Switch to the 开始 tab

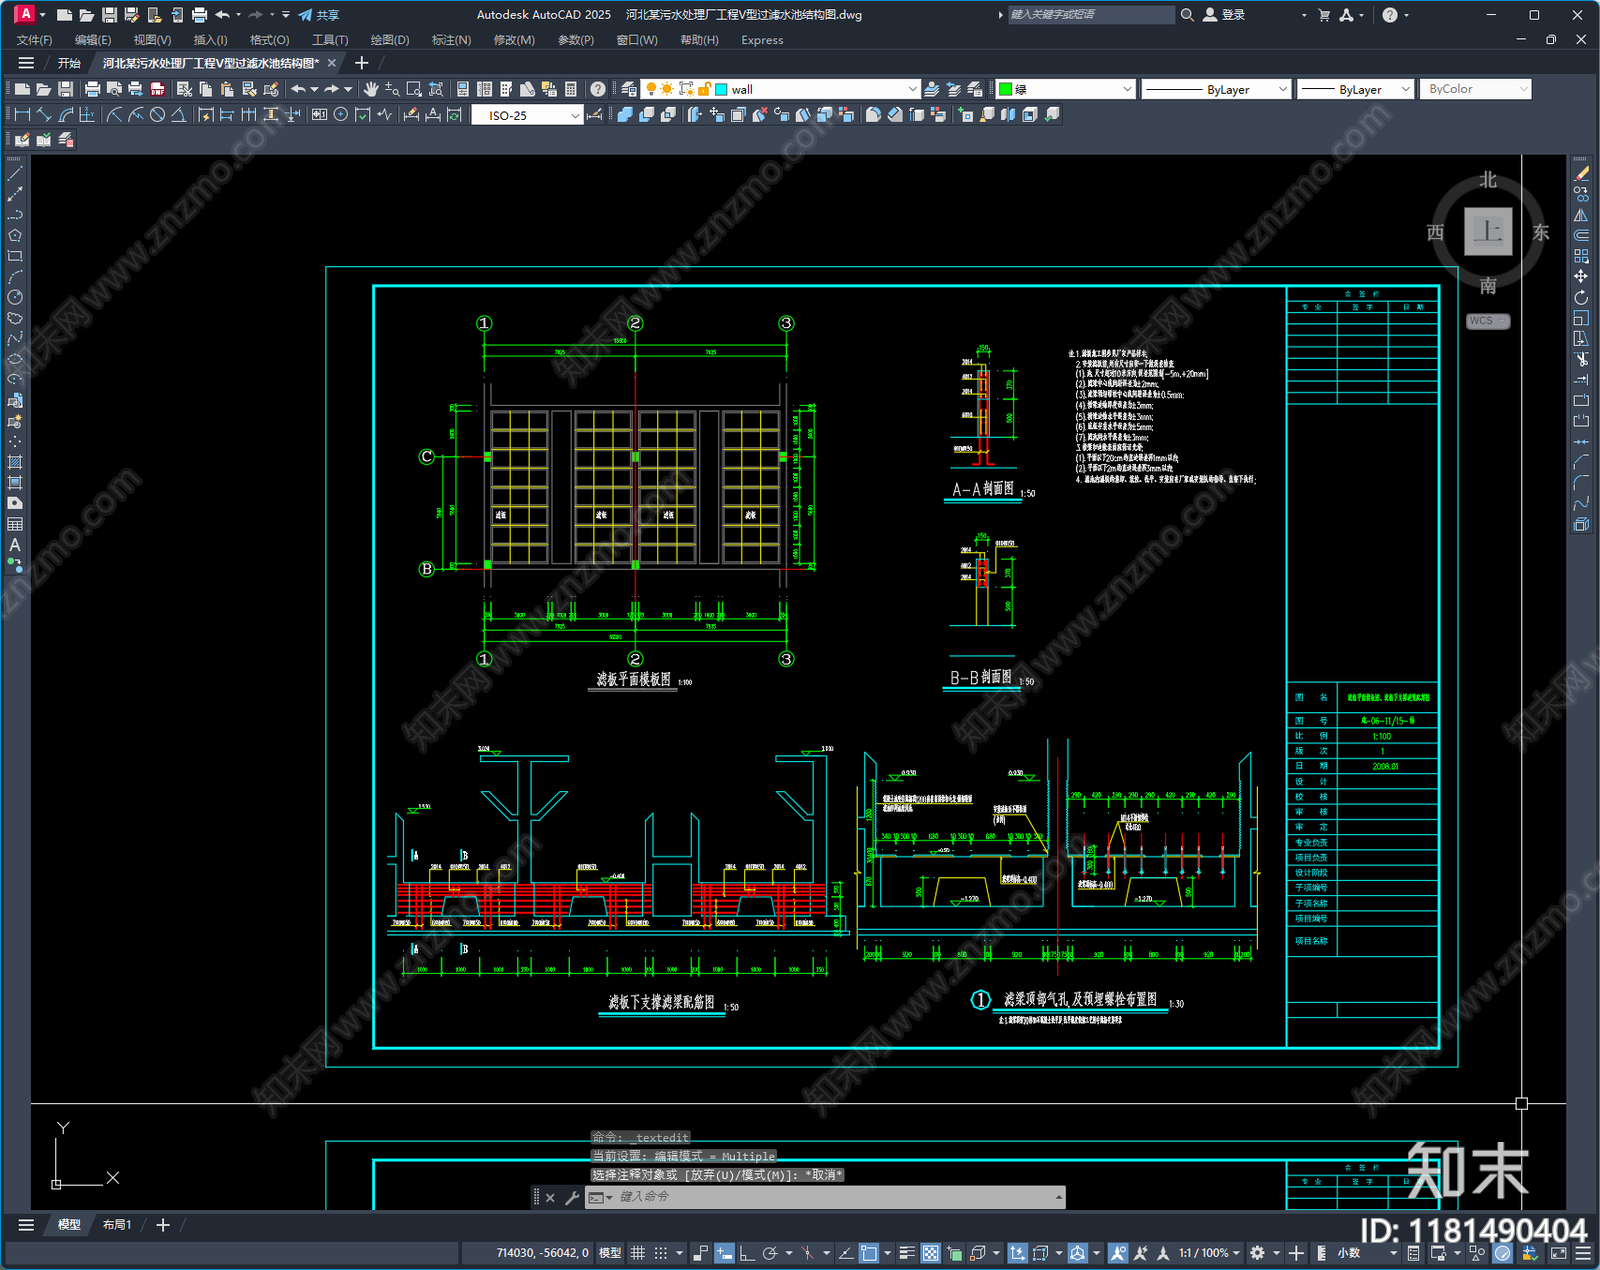coord(69,63)
